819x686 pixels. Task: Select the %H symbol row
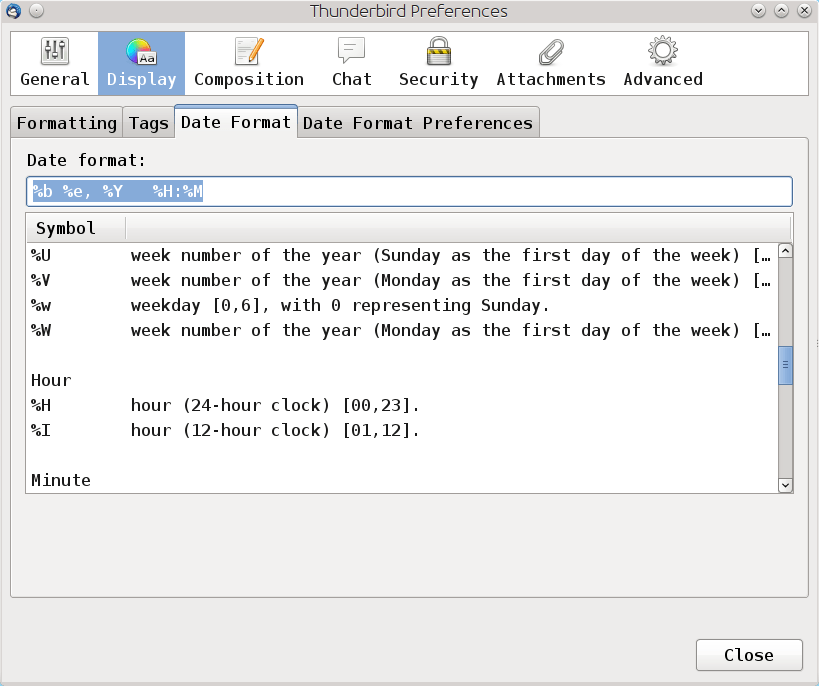pyautogui.click(x=300, y=405)
